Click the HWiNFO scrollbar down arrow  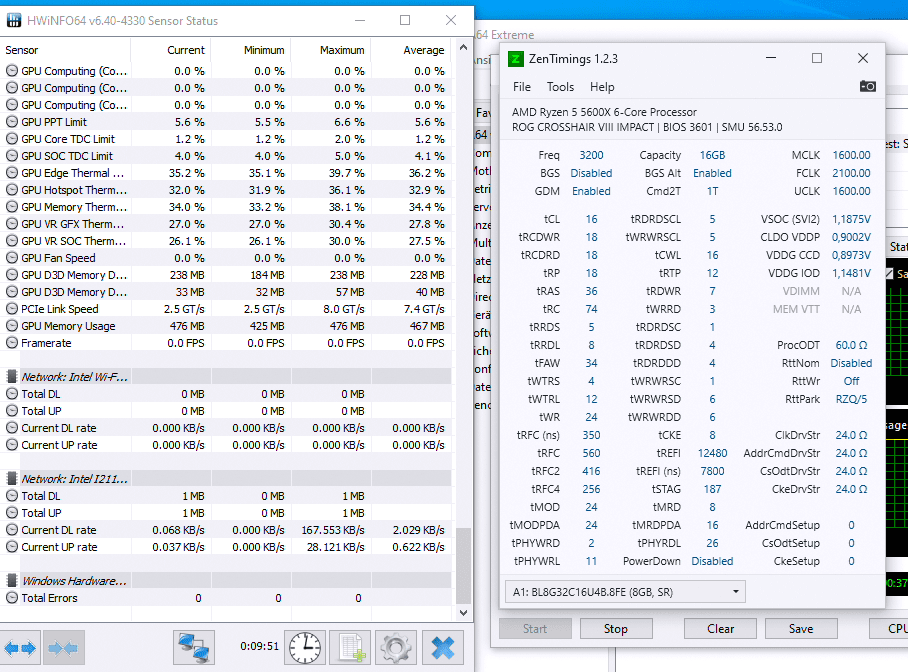point(463,612)
